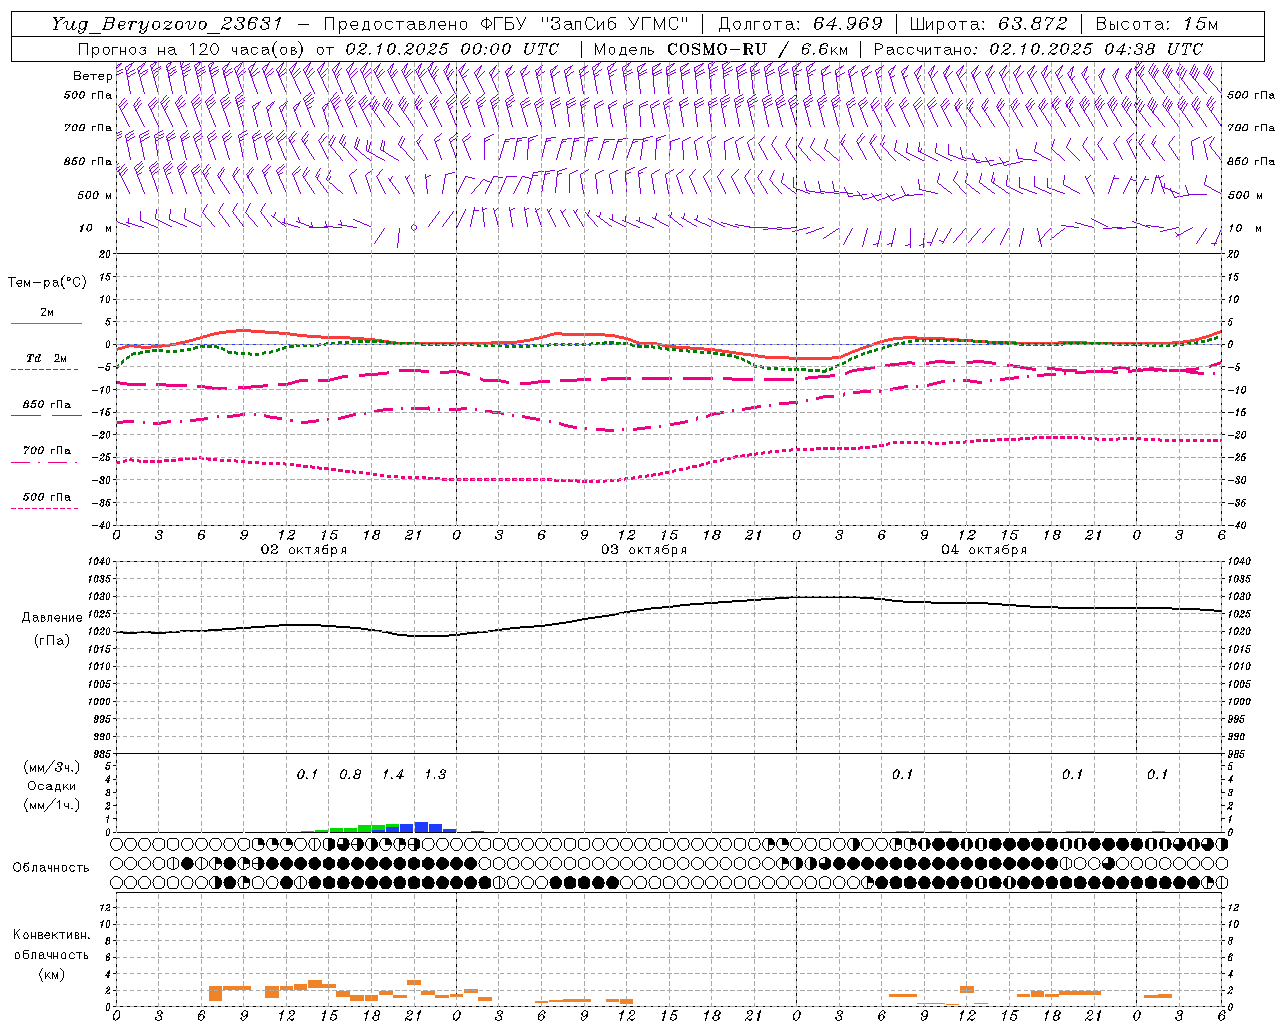The height and width of the screenshot is (1024, 1280).
Task: Click the Td 2м dew point legend entry
Action: (x=47, y=358)
